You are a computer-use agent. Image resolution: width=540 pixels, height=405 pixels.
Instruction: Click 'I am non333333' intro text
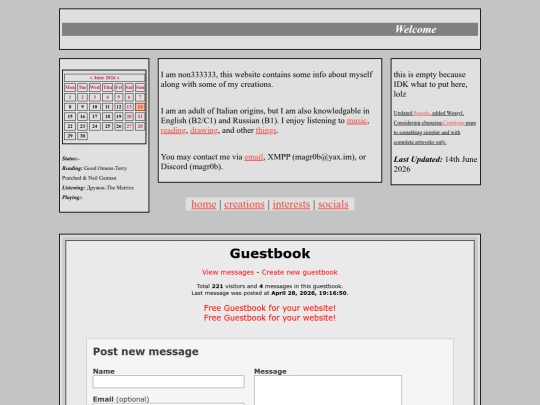[x=188, y=75]
